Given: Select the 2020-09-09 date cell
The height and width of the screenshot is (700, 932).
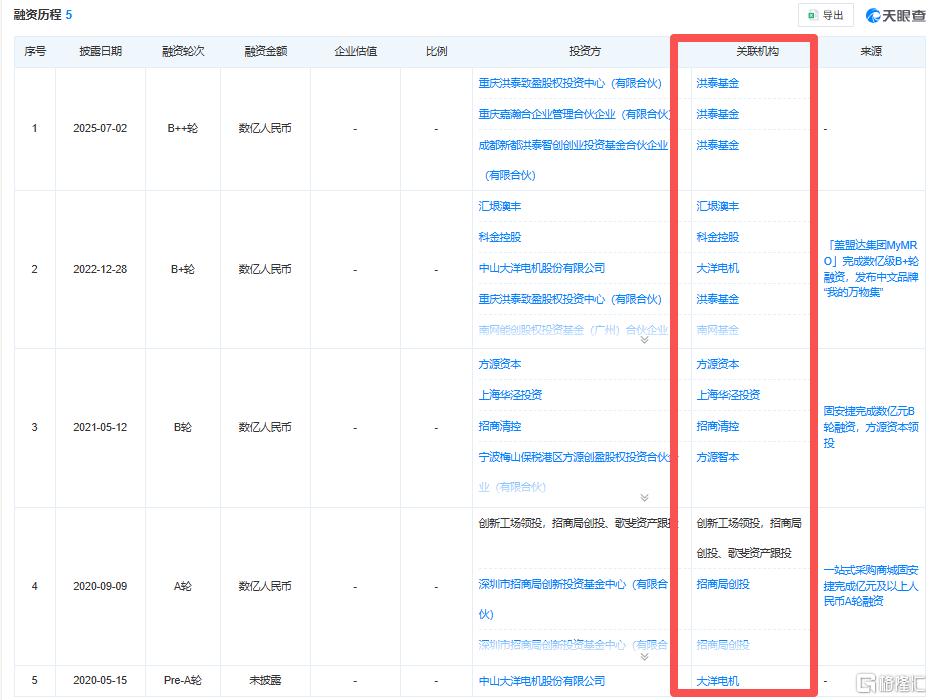Looking at the screenshot, I should point(100,586).
